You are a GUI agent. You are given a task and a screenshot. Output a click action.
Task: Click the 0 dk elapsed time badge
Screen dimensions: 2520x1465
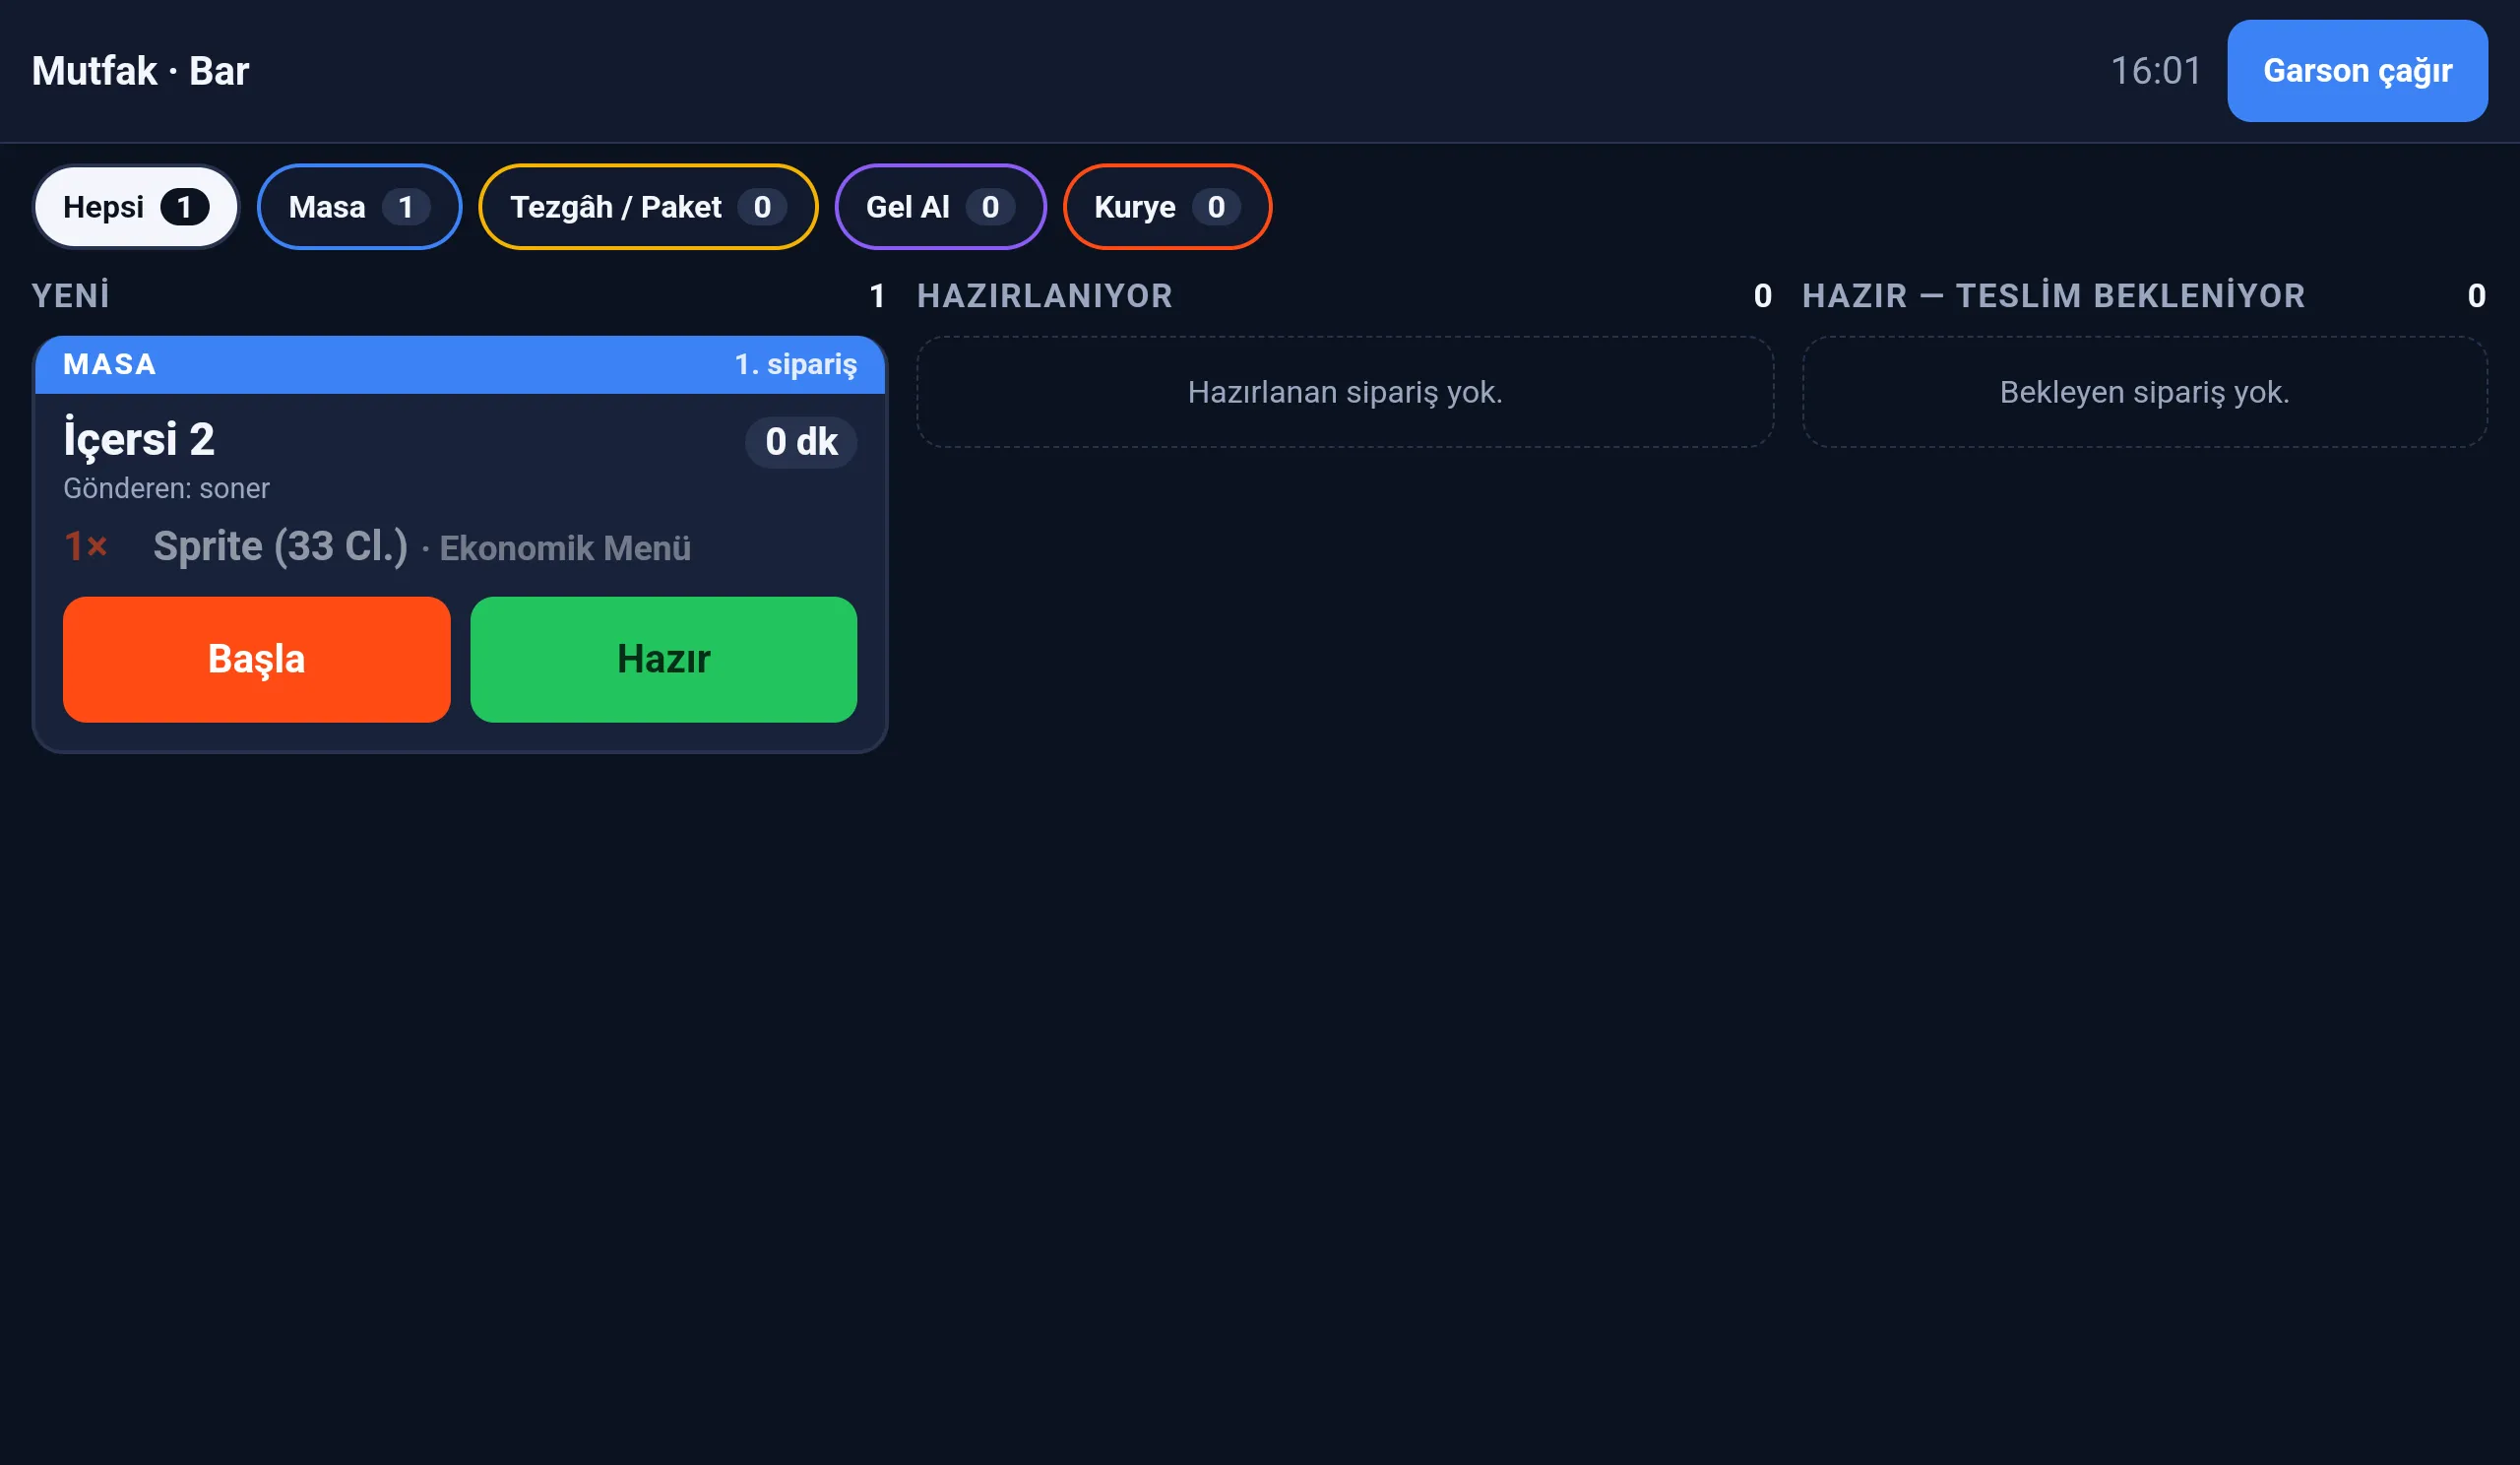click(x=801, y=441)
